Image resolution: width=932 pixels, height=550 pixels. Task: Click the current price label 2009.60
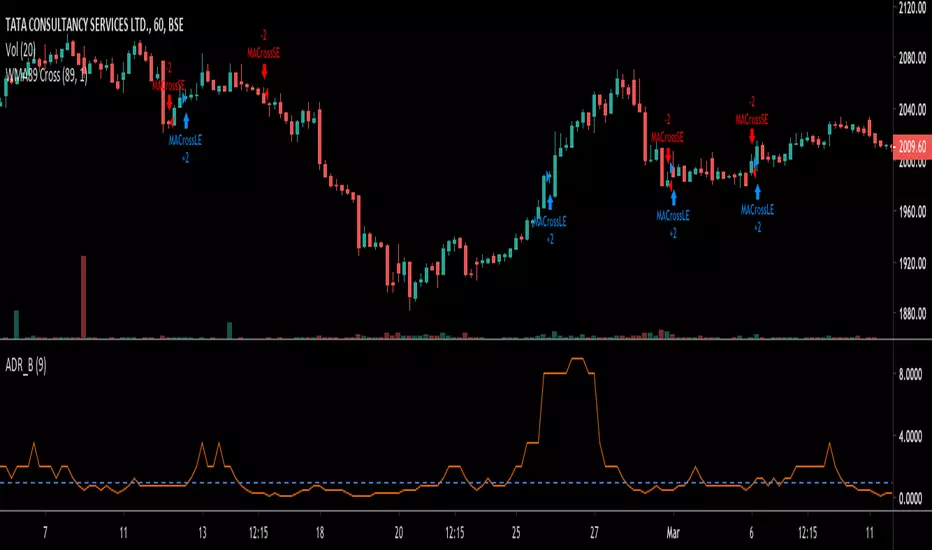[912, 146]
